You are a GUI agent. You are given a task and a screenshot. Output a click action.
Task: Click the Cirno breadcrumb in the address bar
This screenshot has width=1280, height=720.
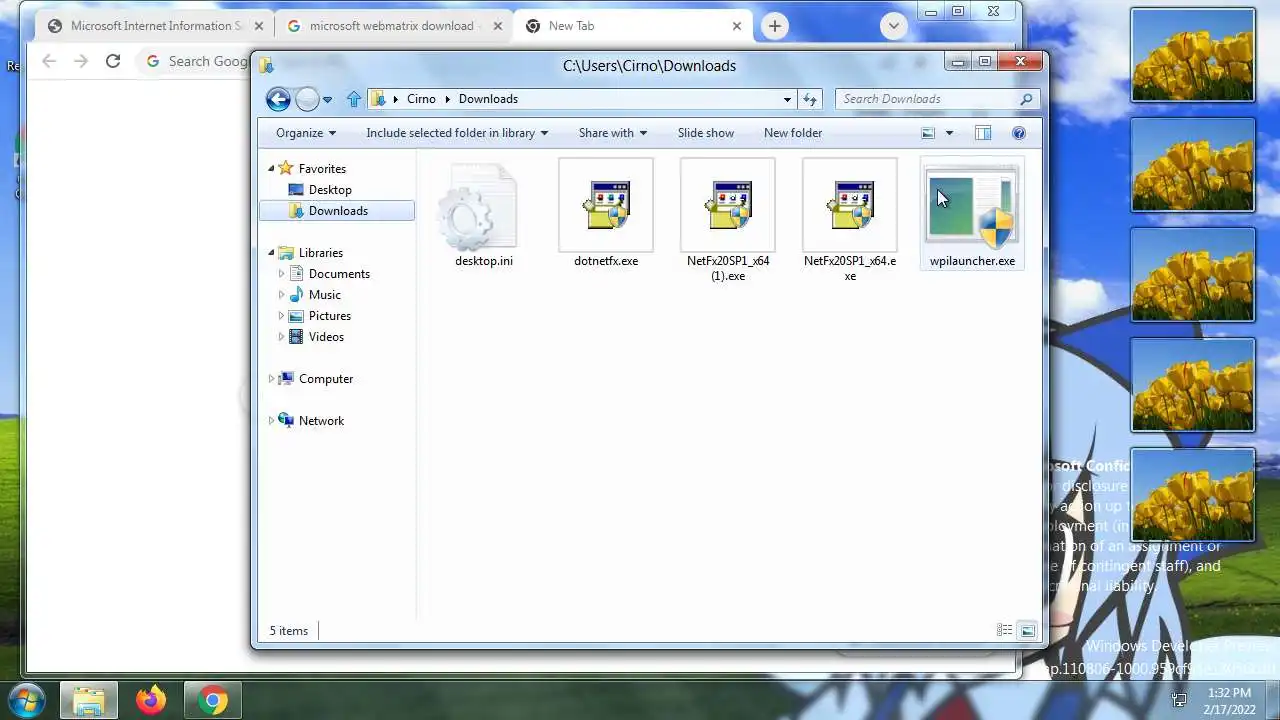tap(421, 99)
